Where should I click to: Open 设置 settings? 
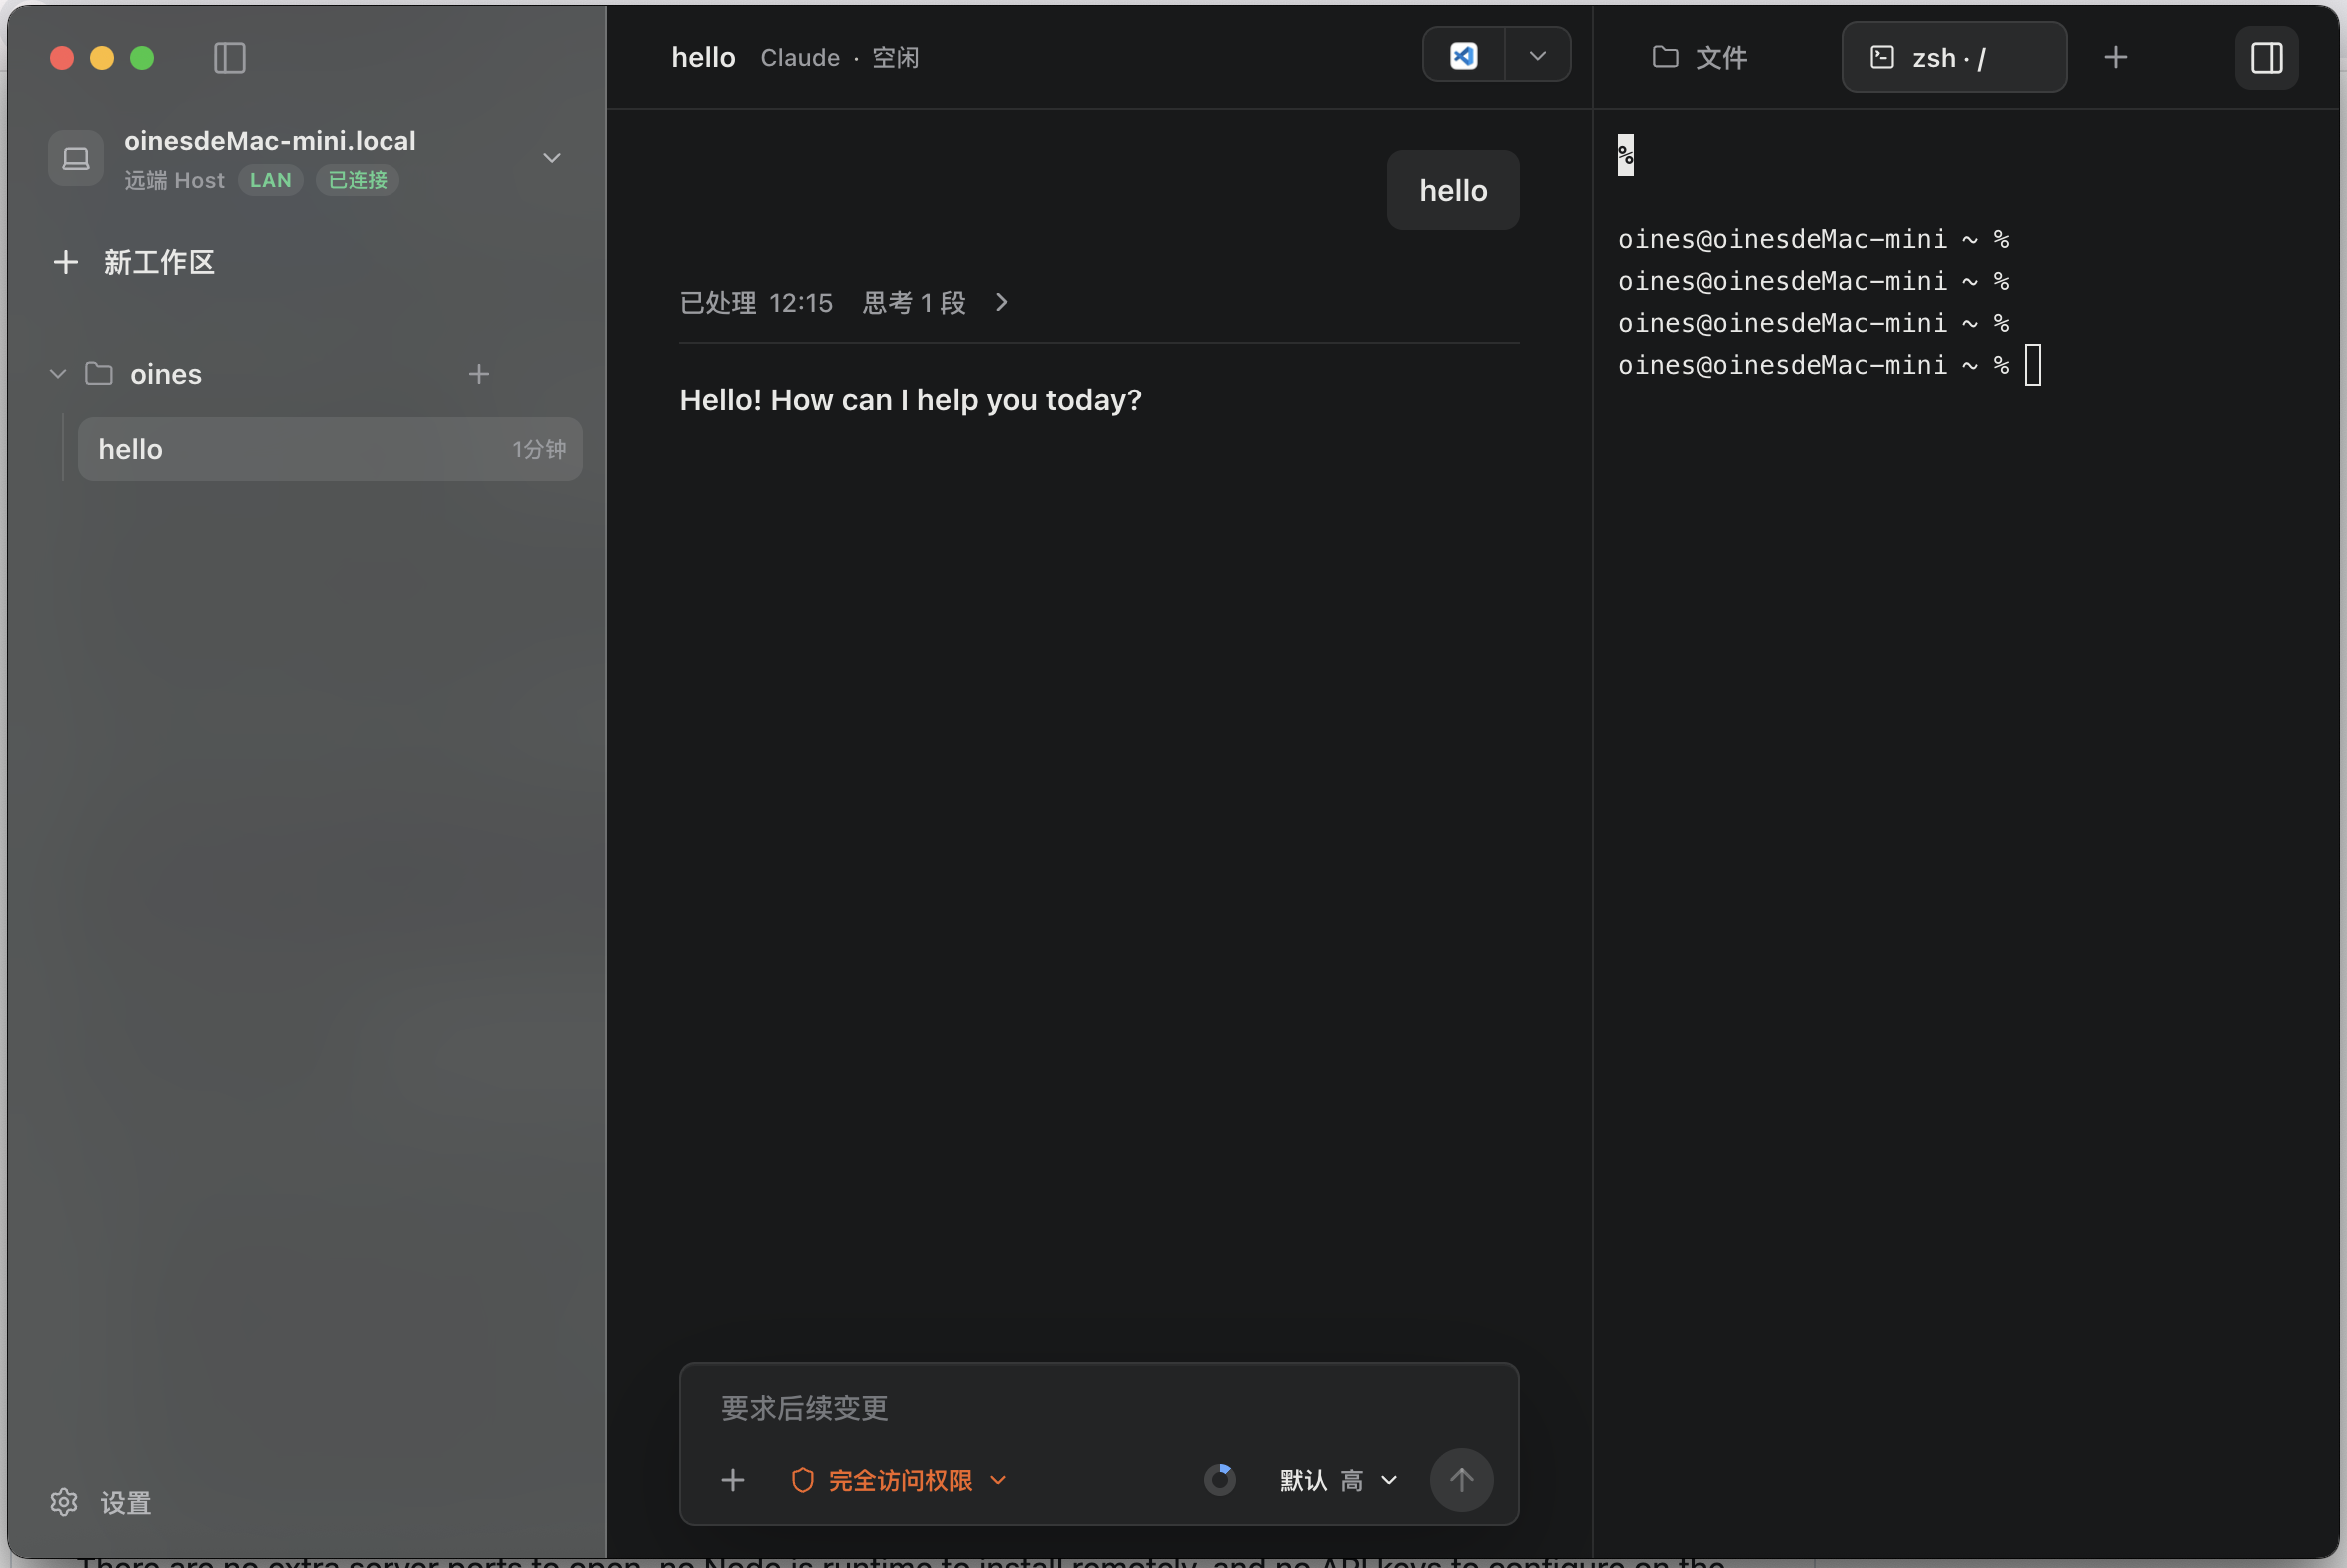101,1503
